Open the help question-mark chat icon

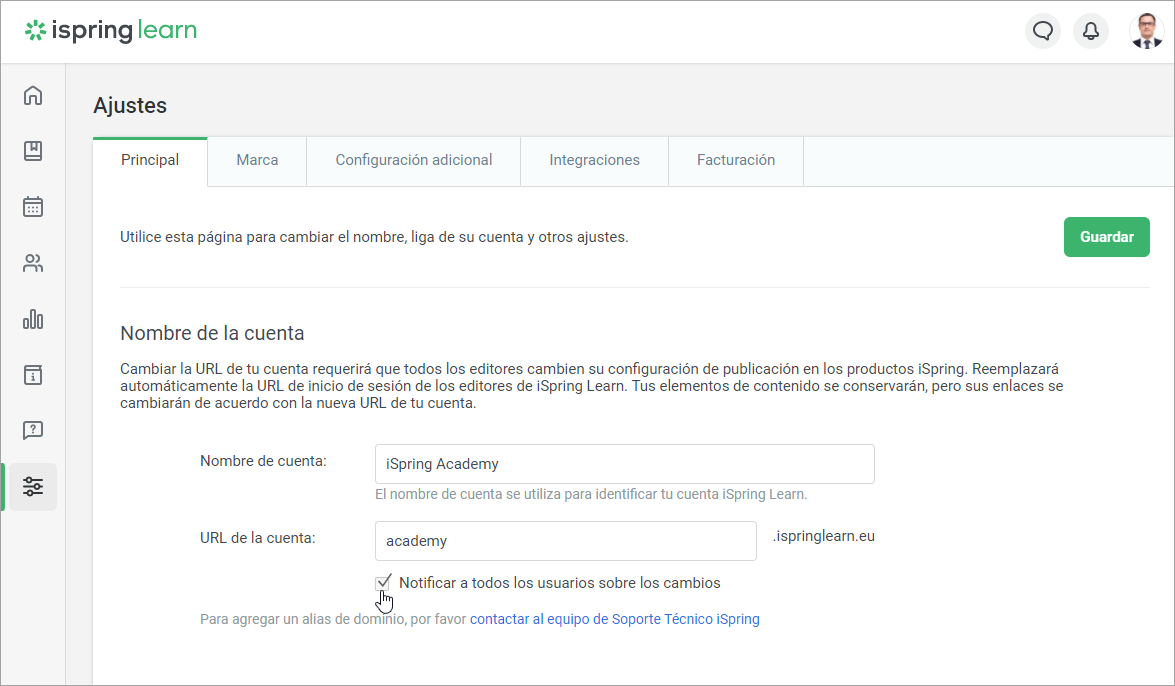[x=33, y=430]
